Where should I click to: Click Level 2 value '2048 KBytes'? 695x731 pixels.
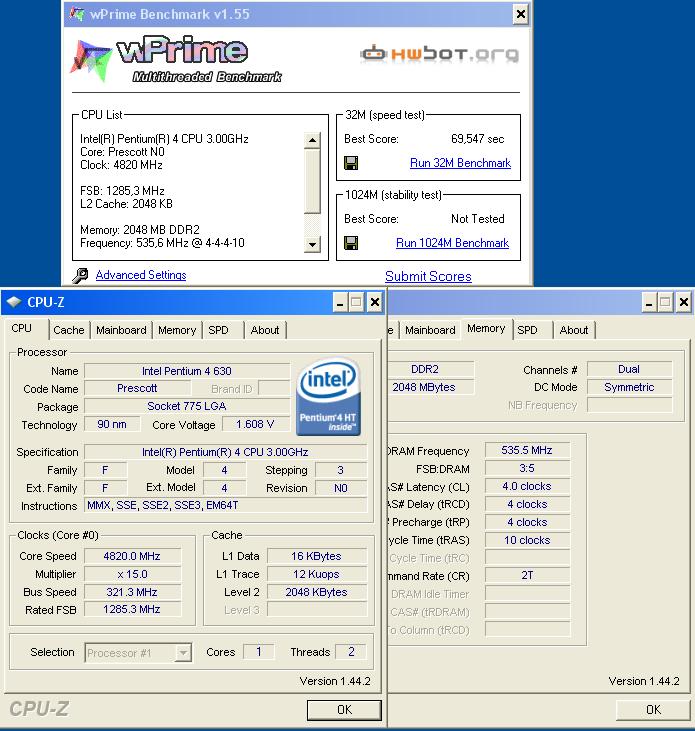[317, 592]
